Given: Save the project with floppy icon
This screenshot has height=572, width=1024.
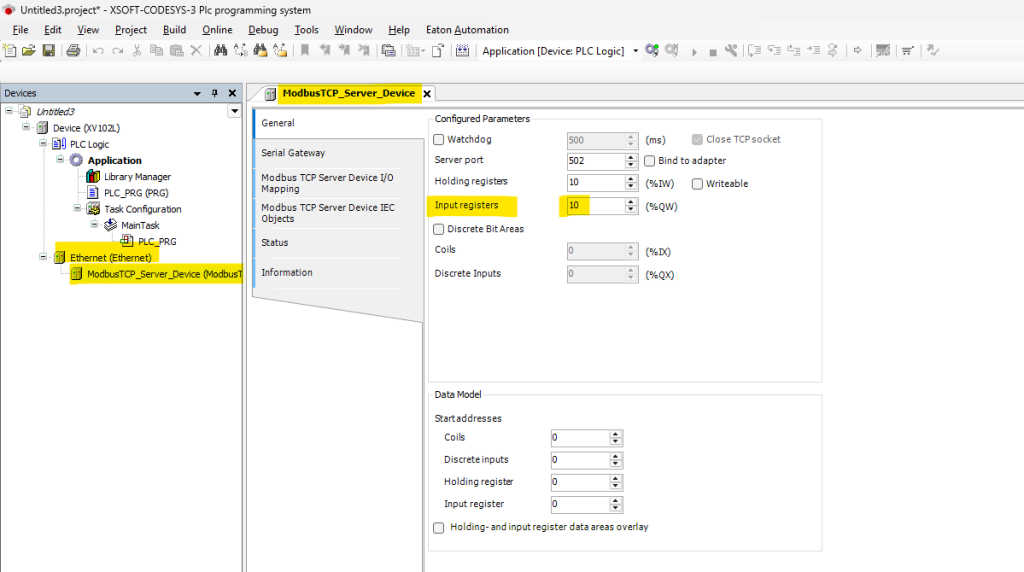Looking at the screenshot, I should 49,50.
